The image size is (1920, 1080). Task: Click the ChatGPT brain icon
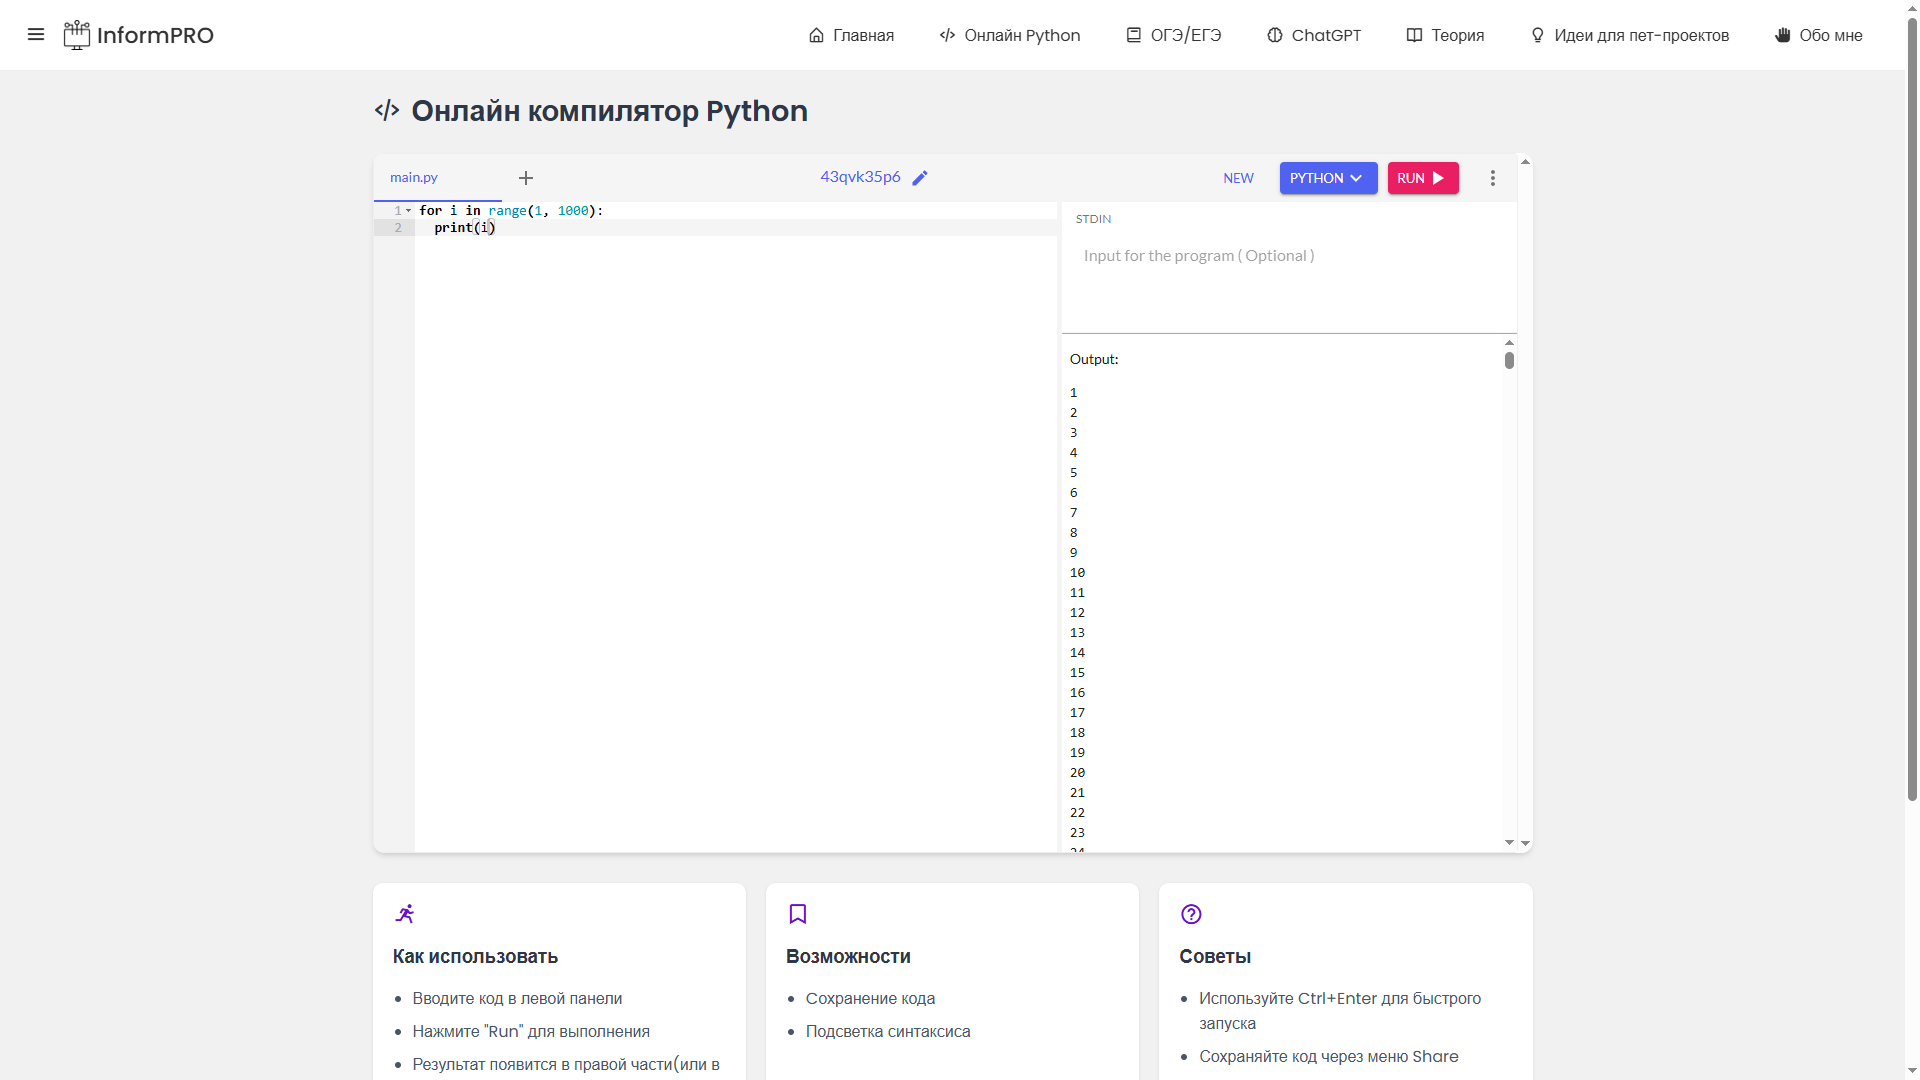(1275, 35)
